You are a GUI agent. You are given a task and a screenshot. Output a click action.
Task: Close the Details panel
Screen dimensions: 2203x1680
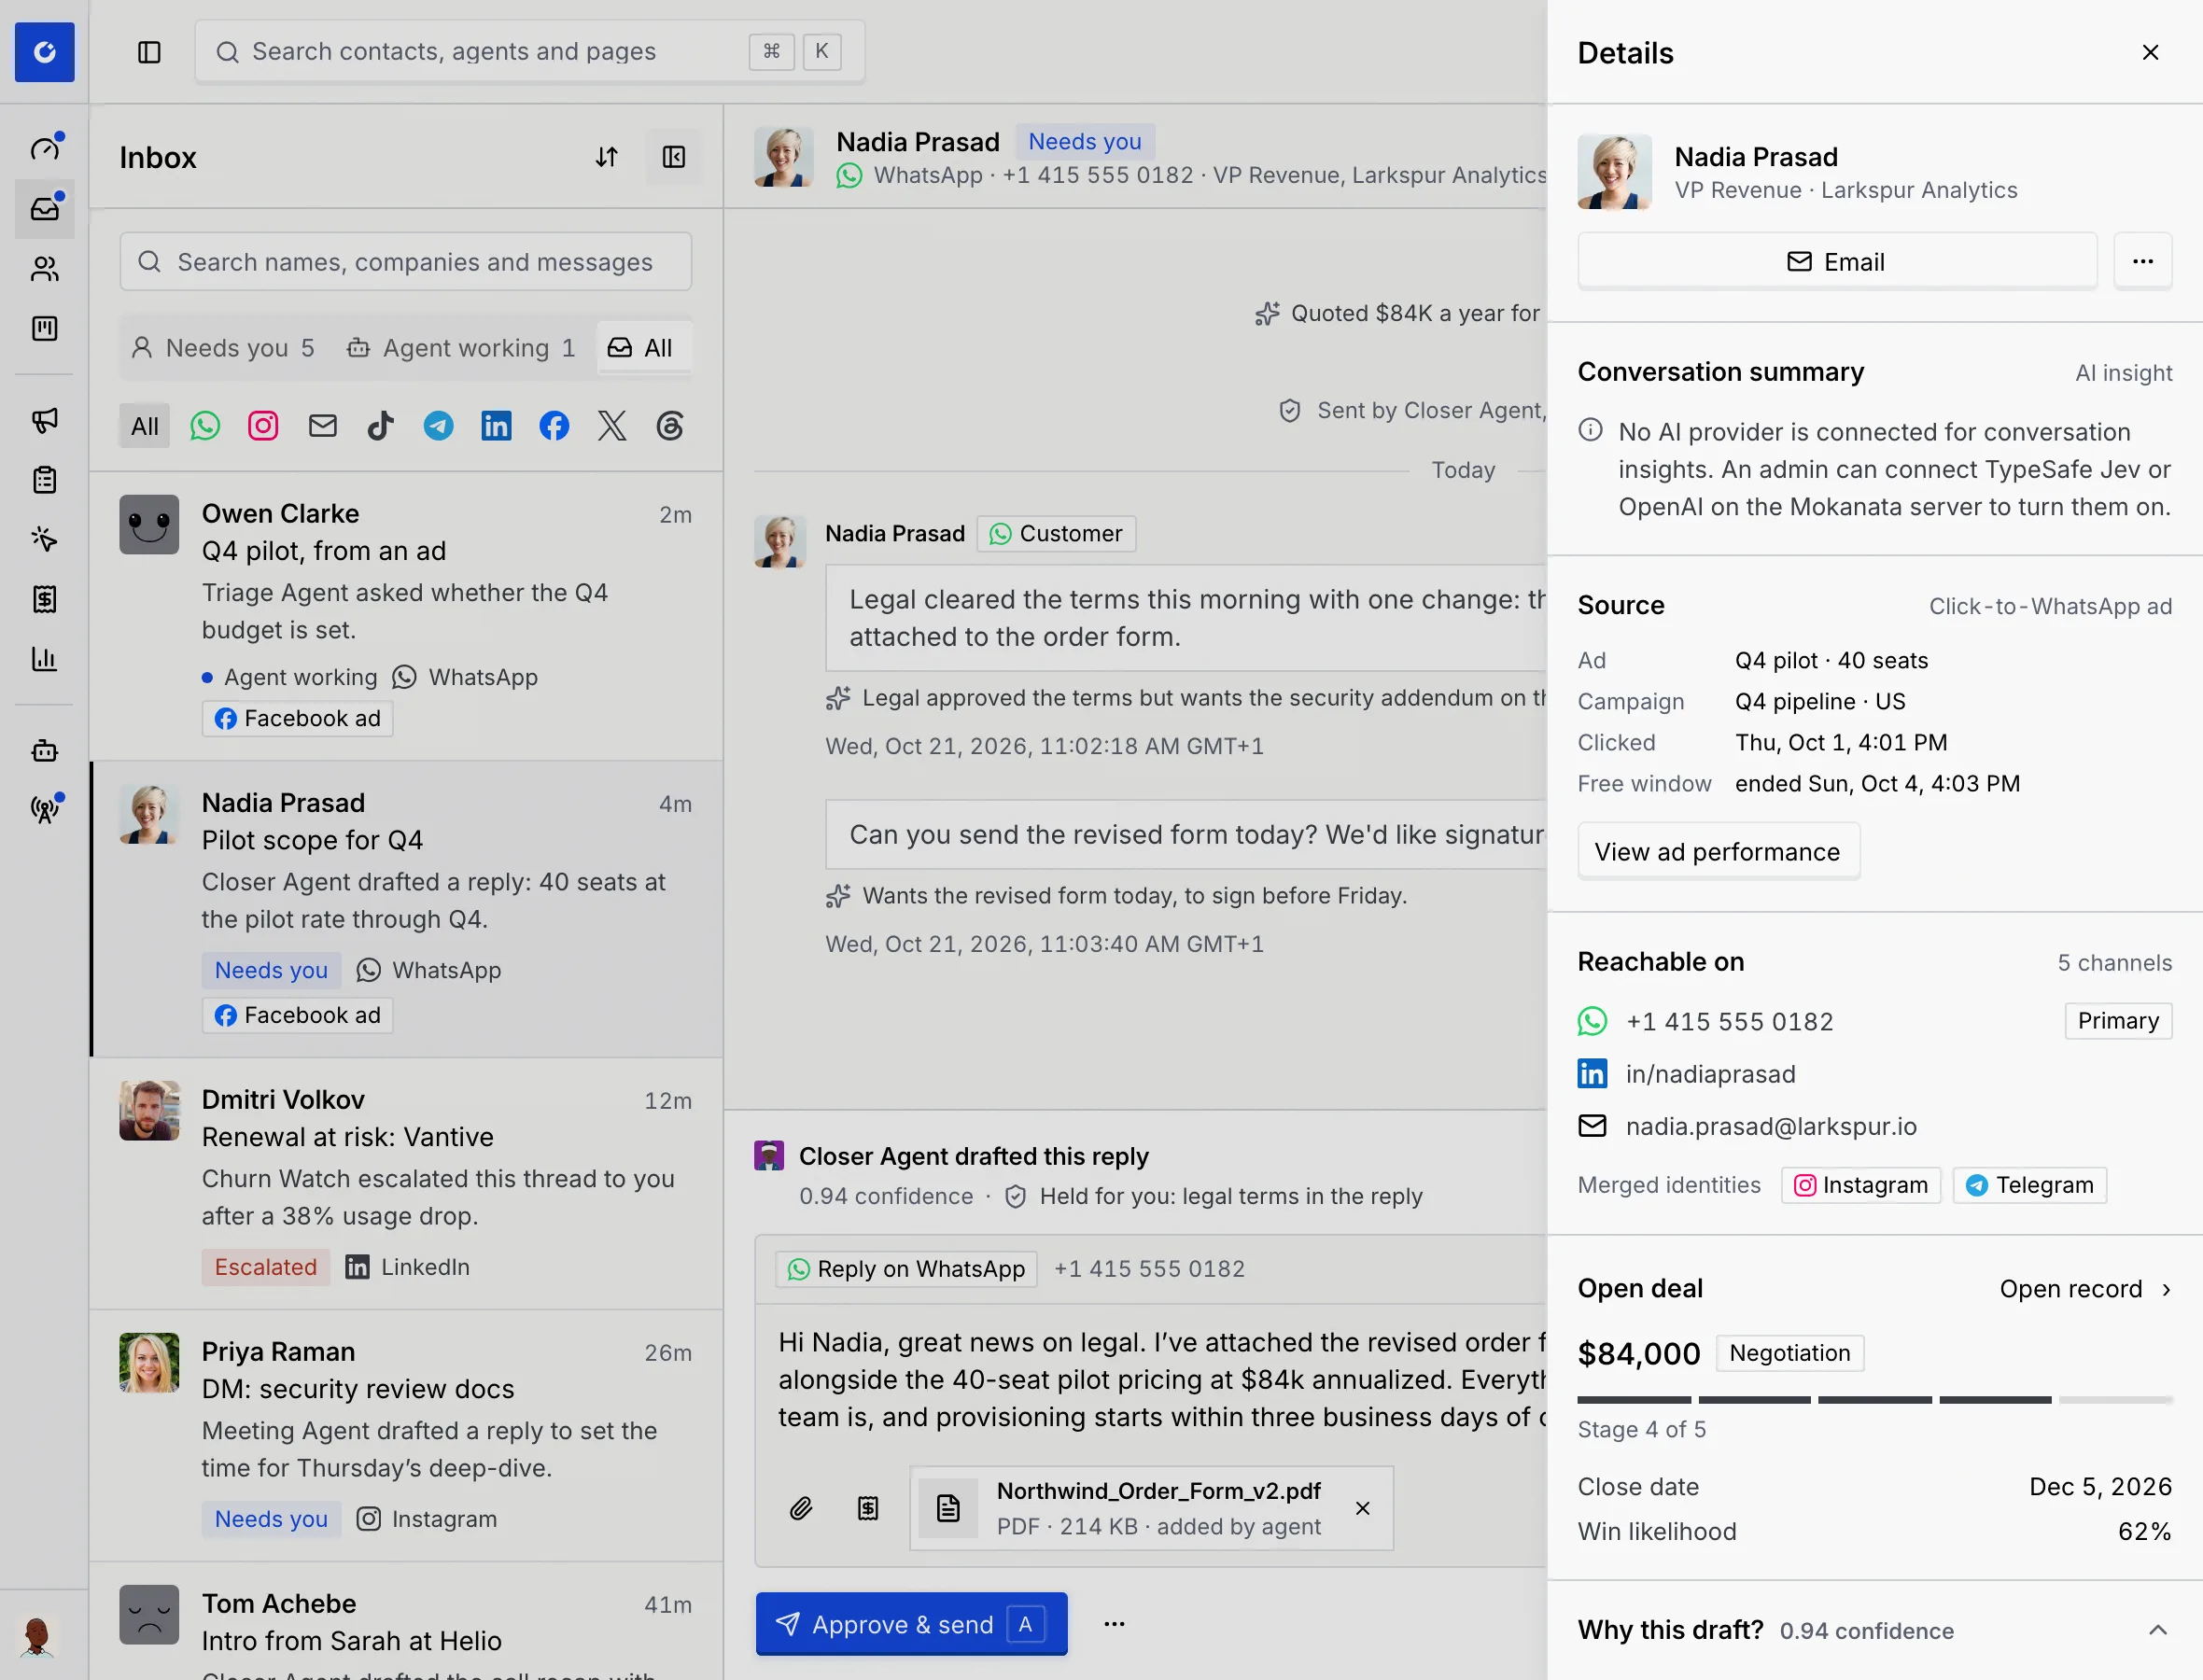point(2150,52)
